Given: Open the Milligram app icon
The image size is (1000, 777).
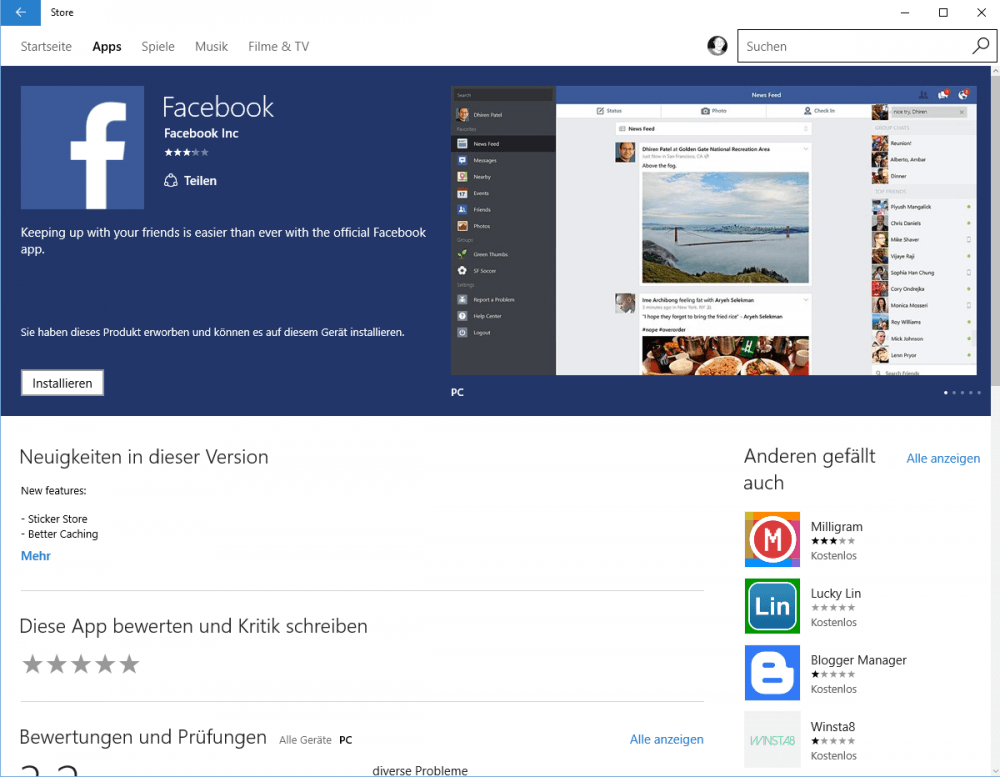Looking at the screenshot, I should [772, 539].
